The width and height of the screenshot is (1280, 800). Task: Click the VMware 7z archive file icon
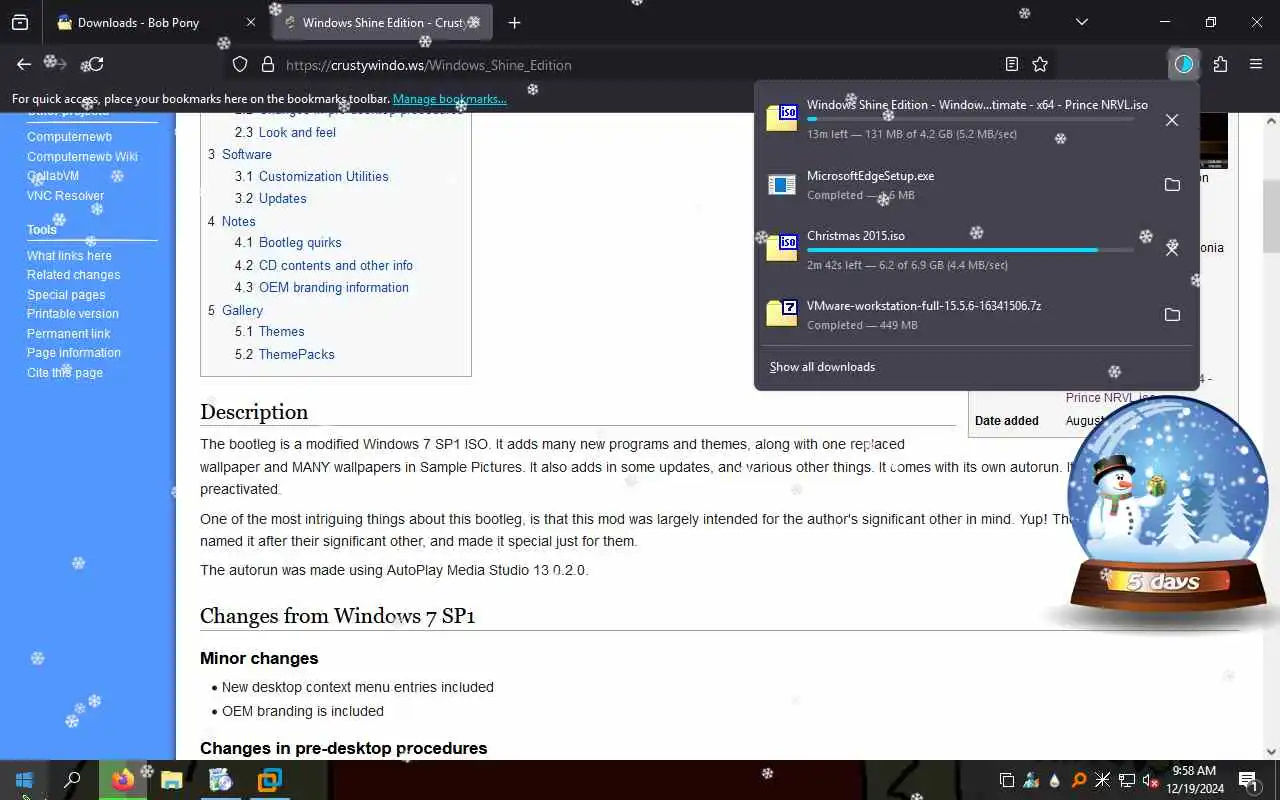(782, 313)
